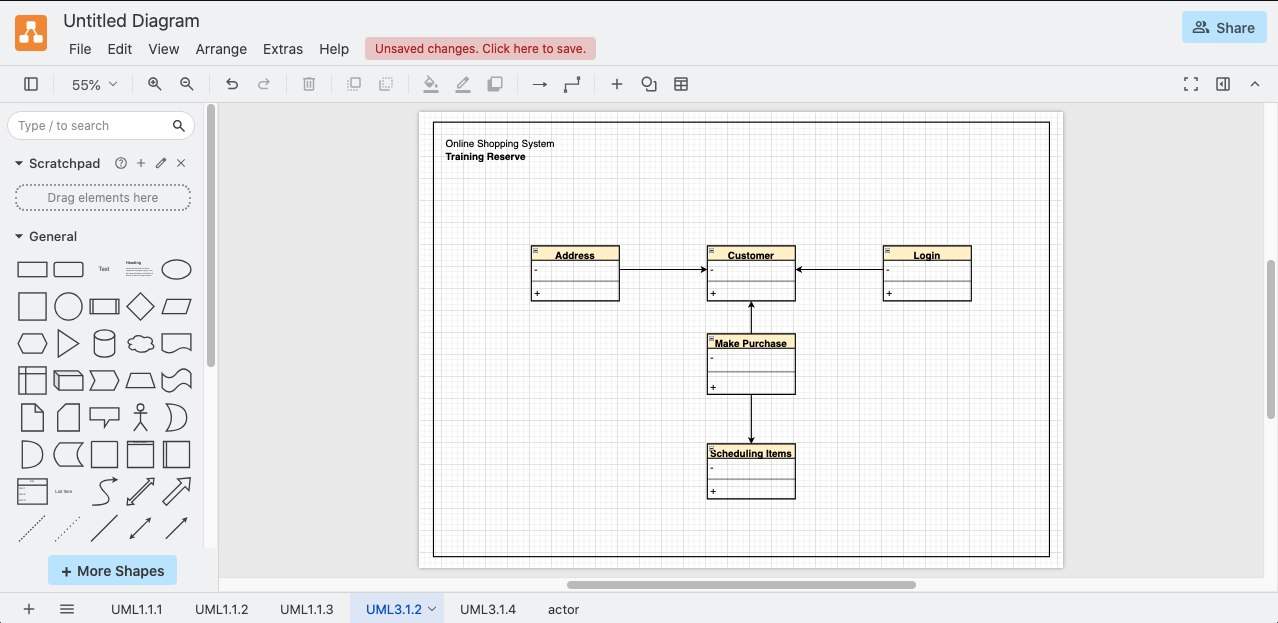
Task: Collapse the Scratchpad section
Action: pos(19,163)
